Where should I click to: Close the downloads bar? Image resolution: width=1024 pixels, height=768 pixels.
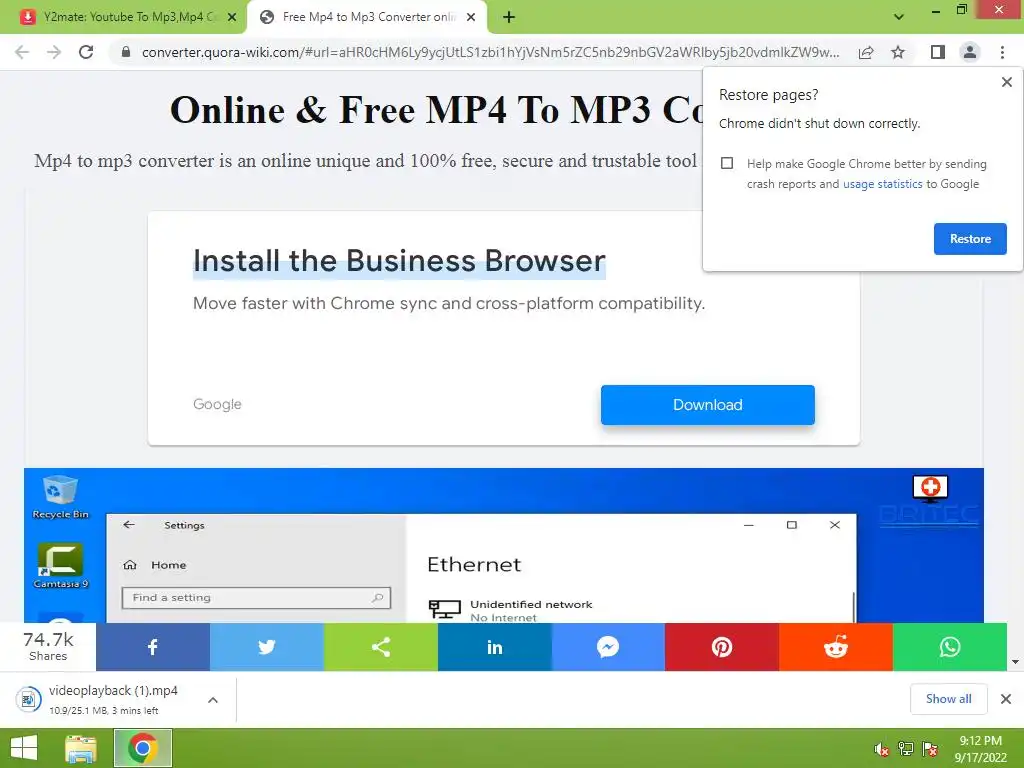click(x=1006, y=699)
